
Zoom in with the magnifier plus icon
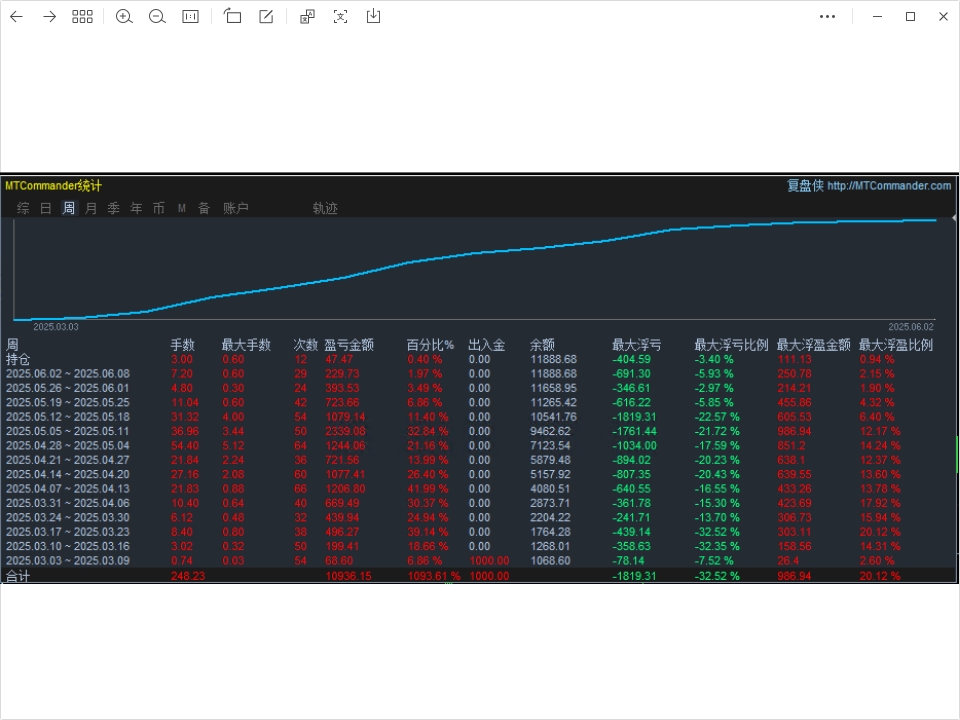pyautogui.click(x=124, y=17)
